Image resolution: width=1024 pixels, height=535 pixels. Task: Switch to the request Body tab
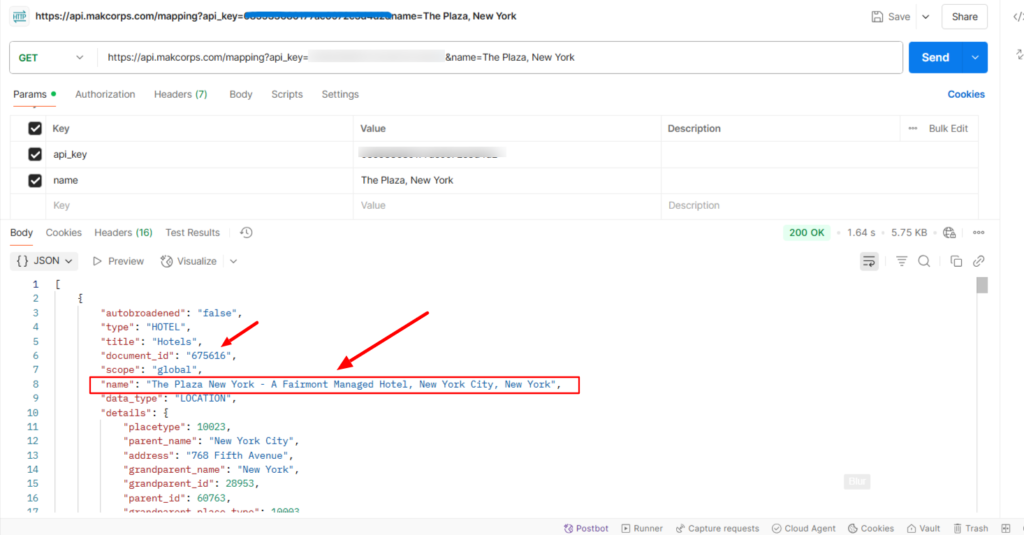[x=240, y=94]
